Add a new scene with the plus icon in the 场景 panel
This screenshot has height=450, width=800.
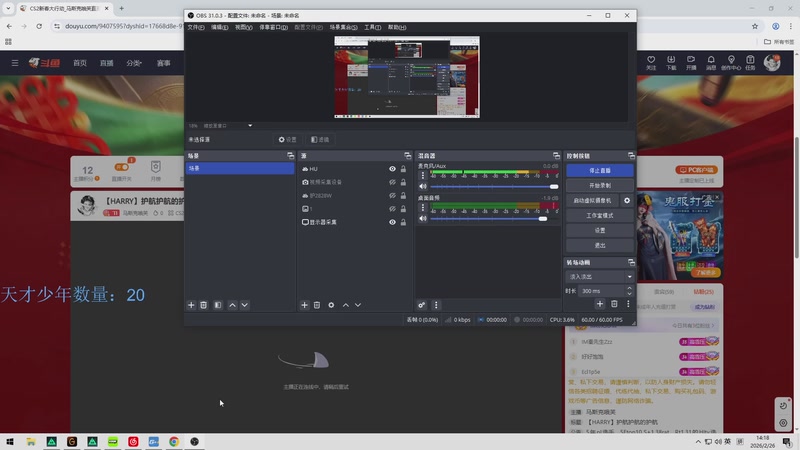click(x=191, y=305)
